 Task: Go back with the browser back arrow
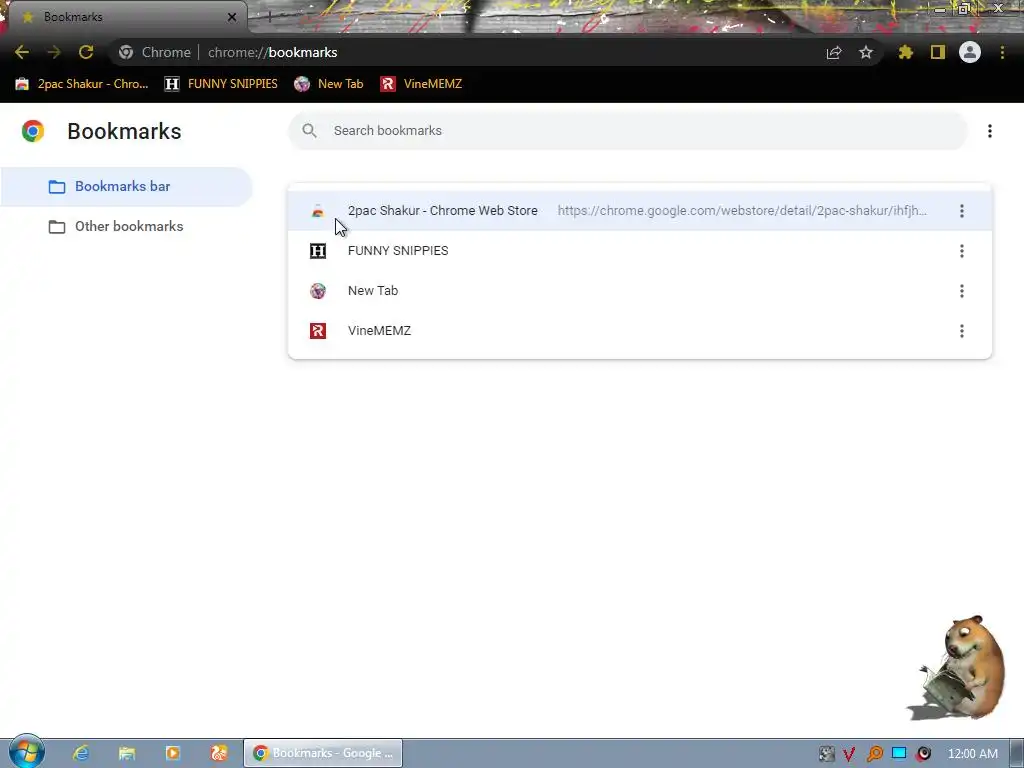22,52
